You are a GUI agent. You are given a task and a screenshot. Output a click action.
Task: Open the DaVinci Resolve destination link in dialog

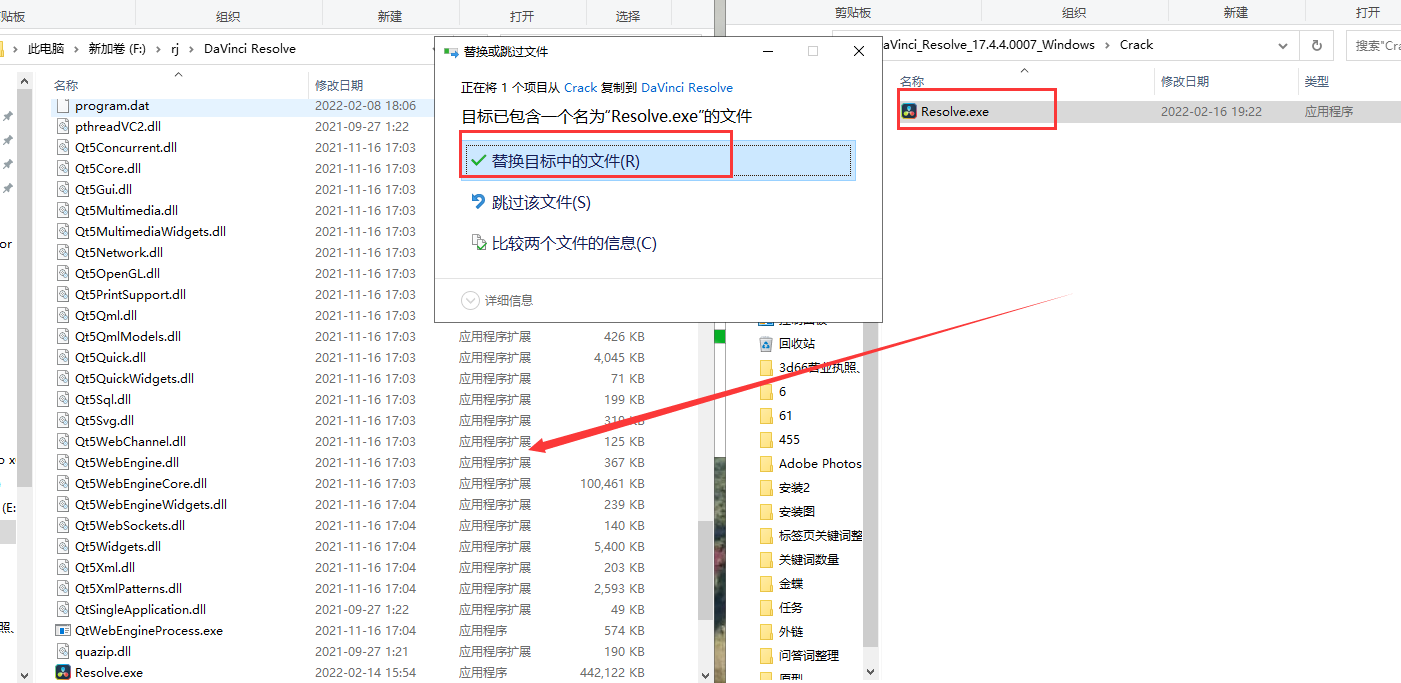pyautogui.click(x=687, y=88)
